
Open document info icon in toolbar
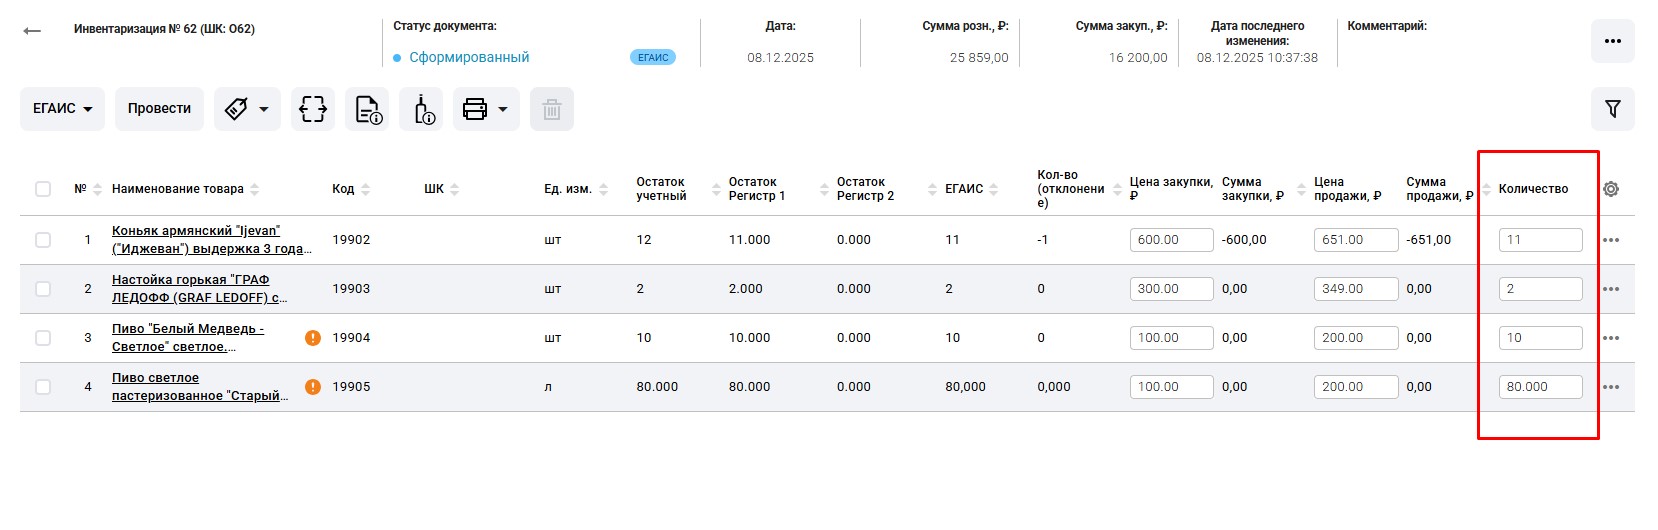[x=367, y=109]
